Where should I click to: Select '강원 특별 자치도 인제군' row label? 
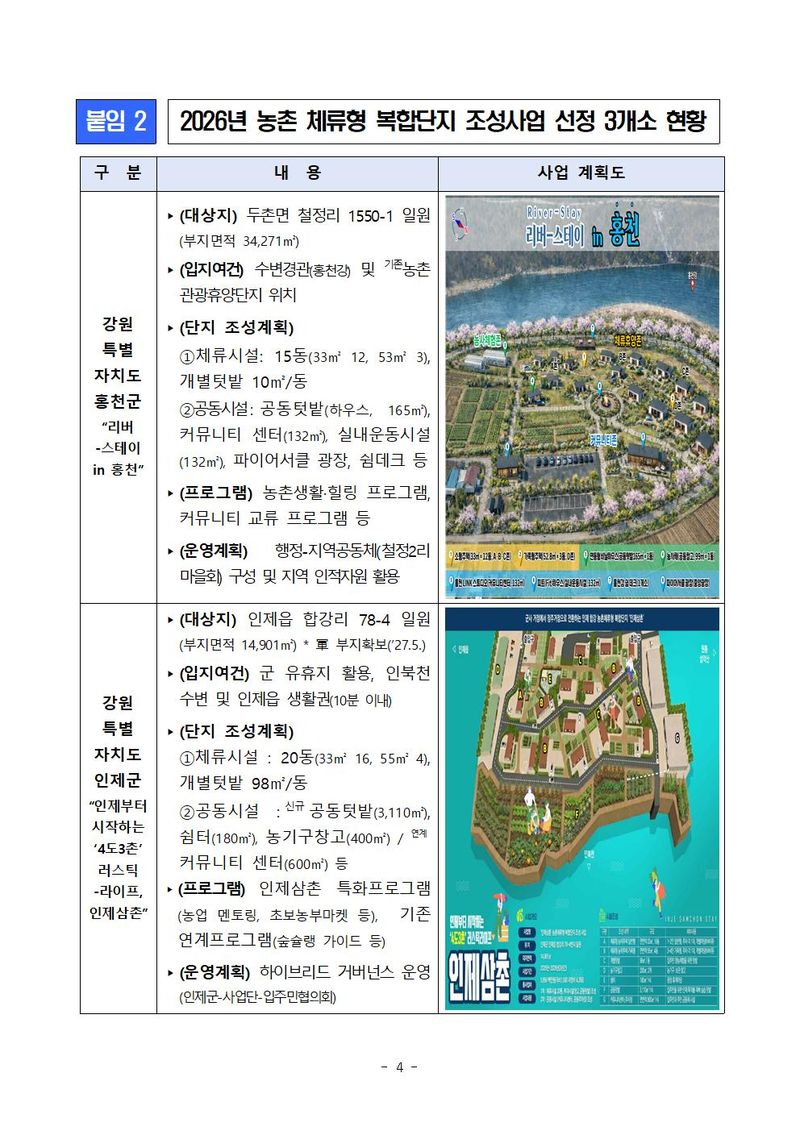pos(118,741)
